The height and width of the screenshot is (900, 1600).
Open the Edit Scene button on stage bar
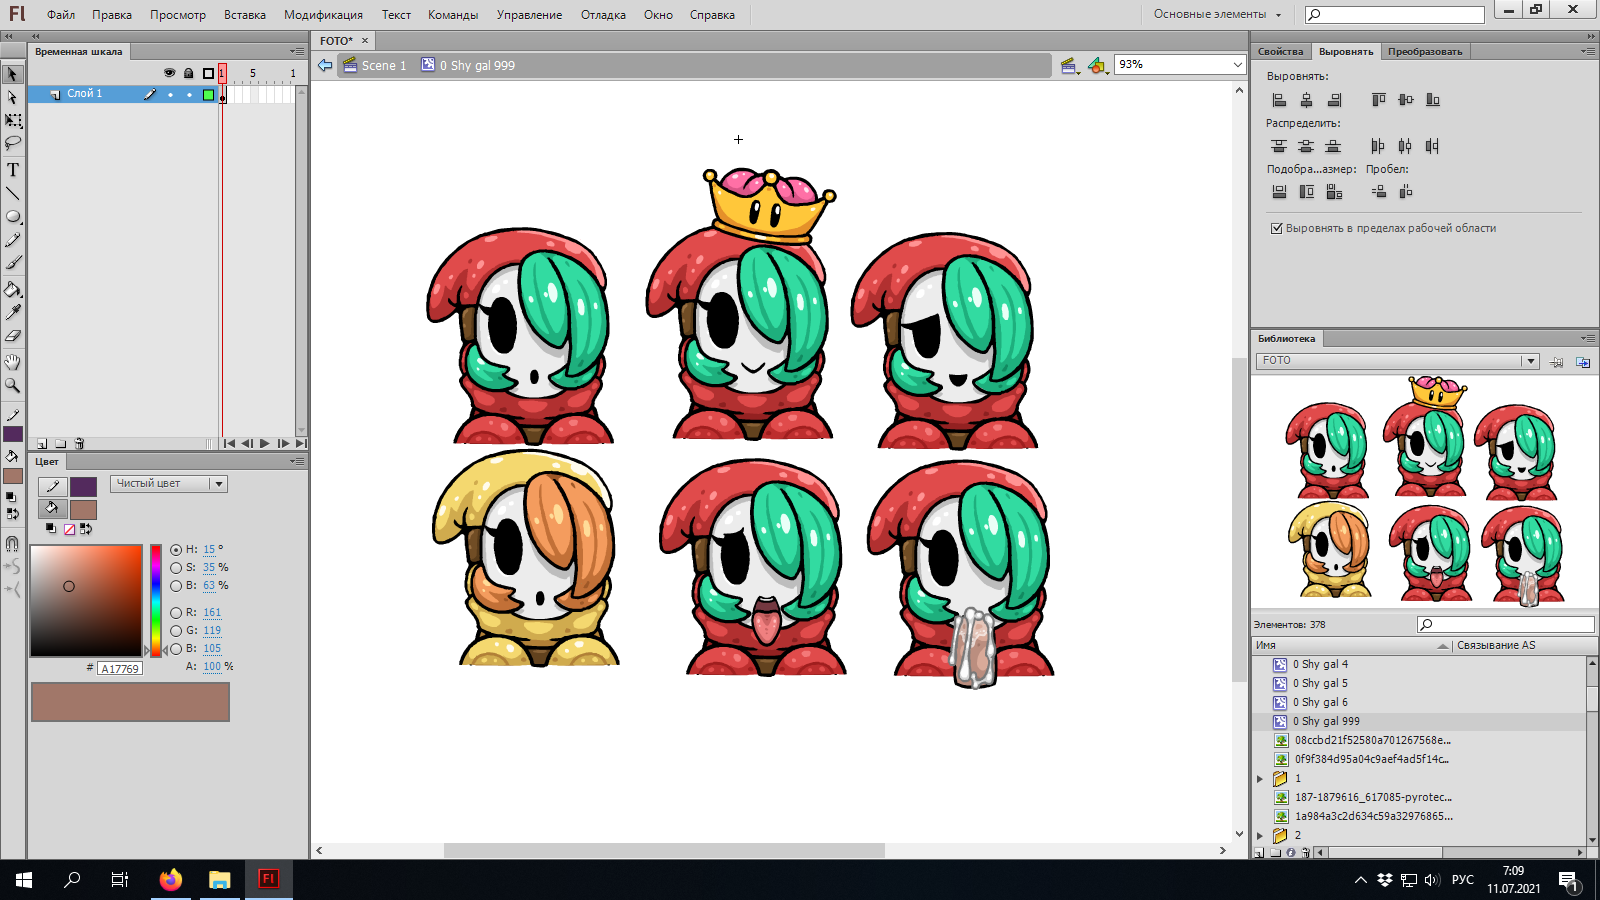pyautogui.click(x=1069, y=66)
